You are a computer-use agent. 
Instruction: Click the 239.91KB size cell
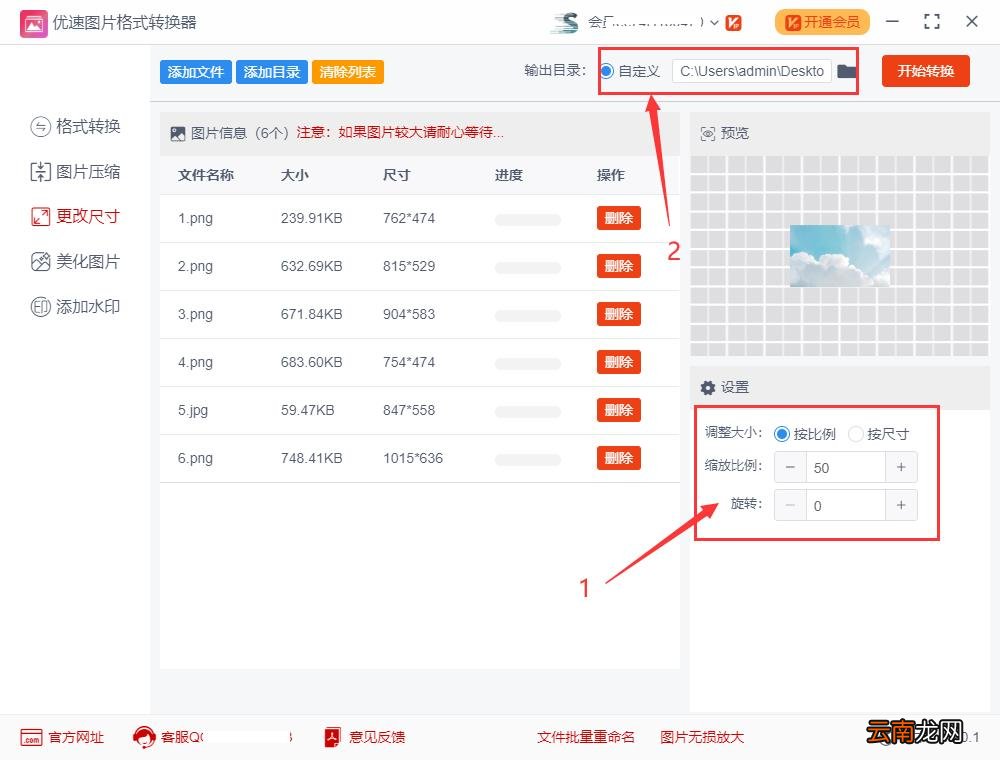pos(311,218)
